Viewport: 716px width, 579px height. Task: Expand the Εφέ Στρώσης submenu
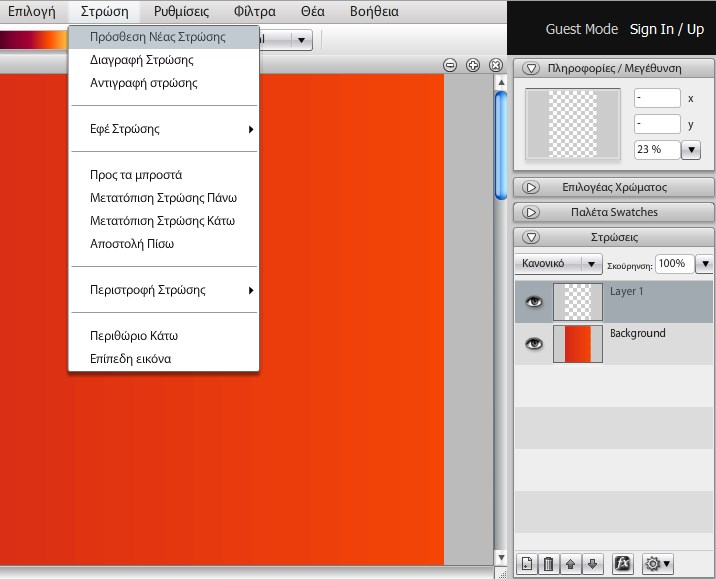coord(164,129)
